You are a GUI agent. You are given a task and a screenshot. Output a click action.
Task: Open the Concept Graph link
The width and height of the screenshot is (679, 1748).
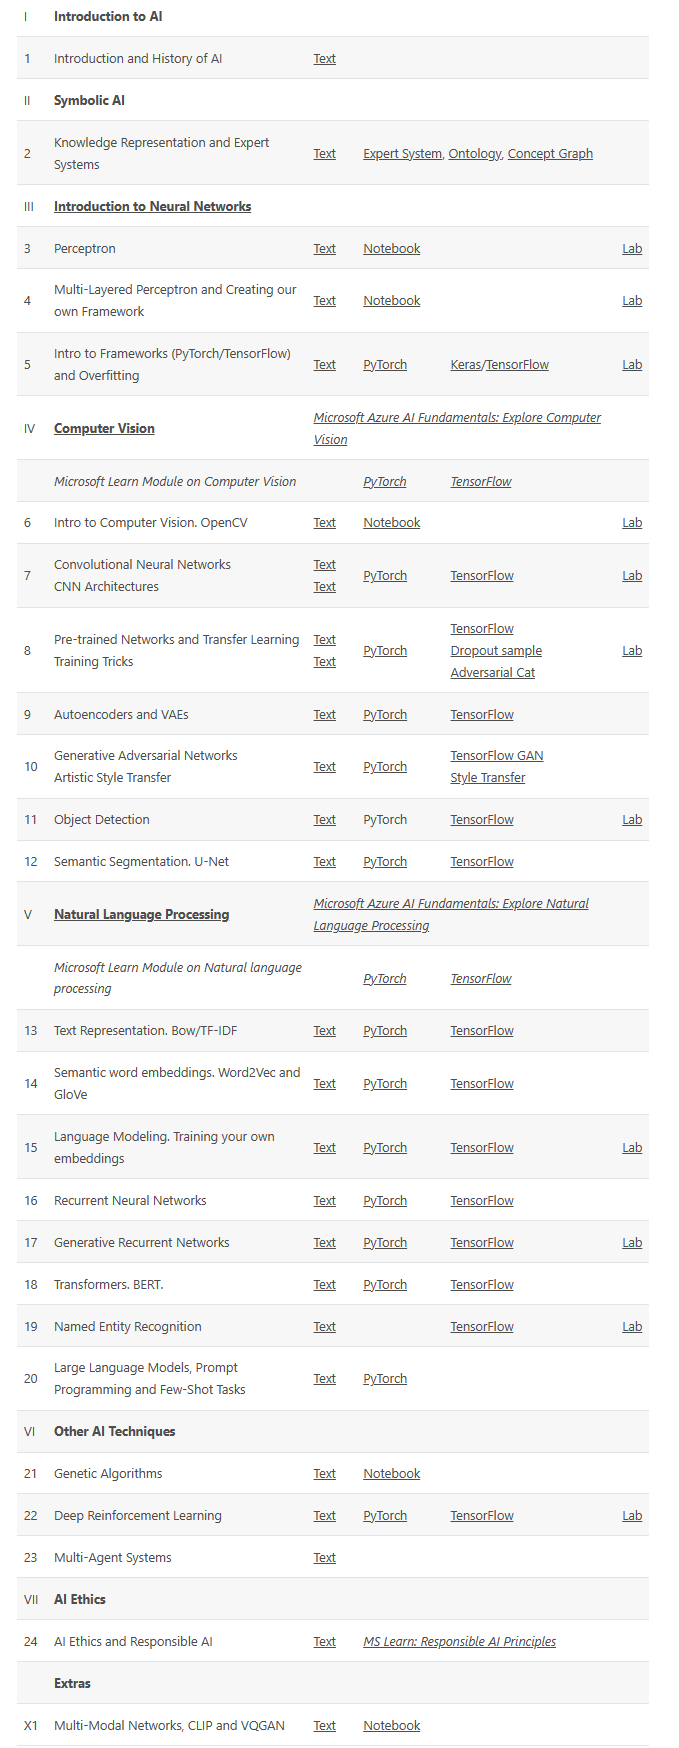point(550,154)
